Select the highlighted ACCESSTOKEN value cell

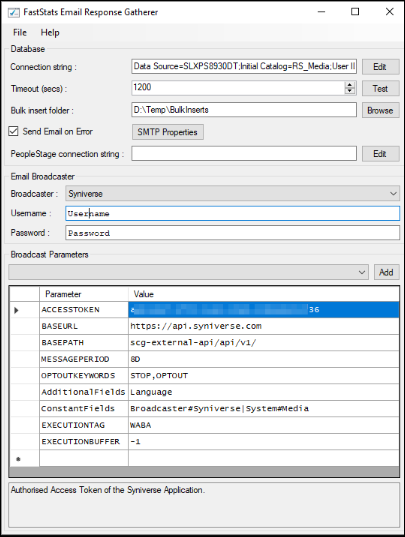click(x=264, y=310)
